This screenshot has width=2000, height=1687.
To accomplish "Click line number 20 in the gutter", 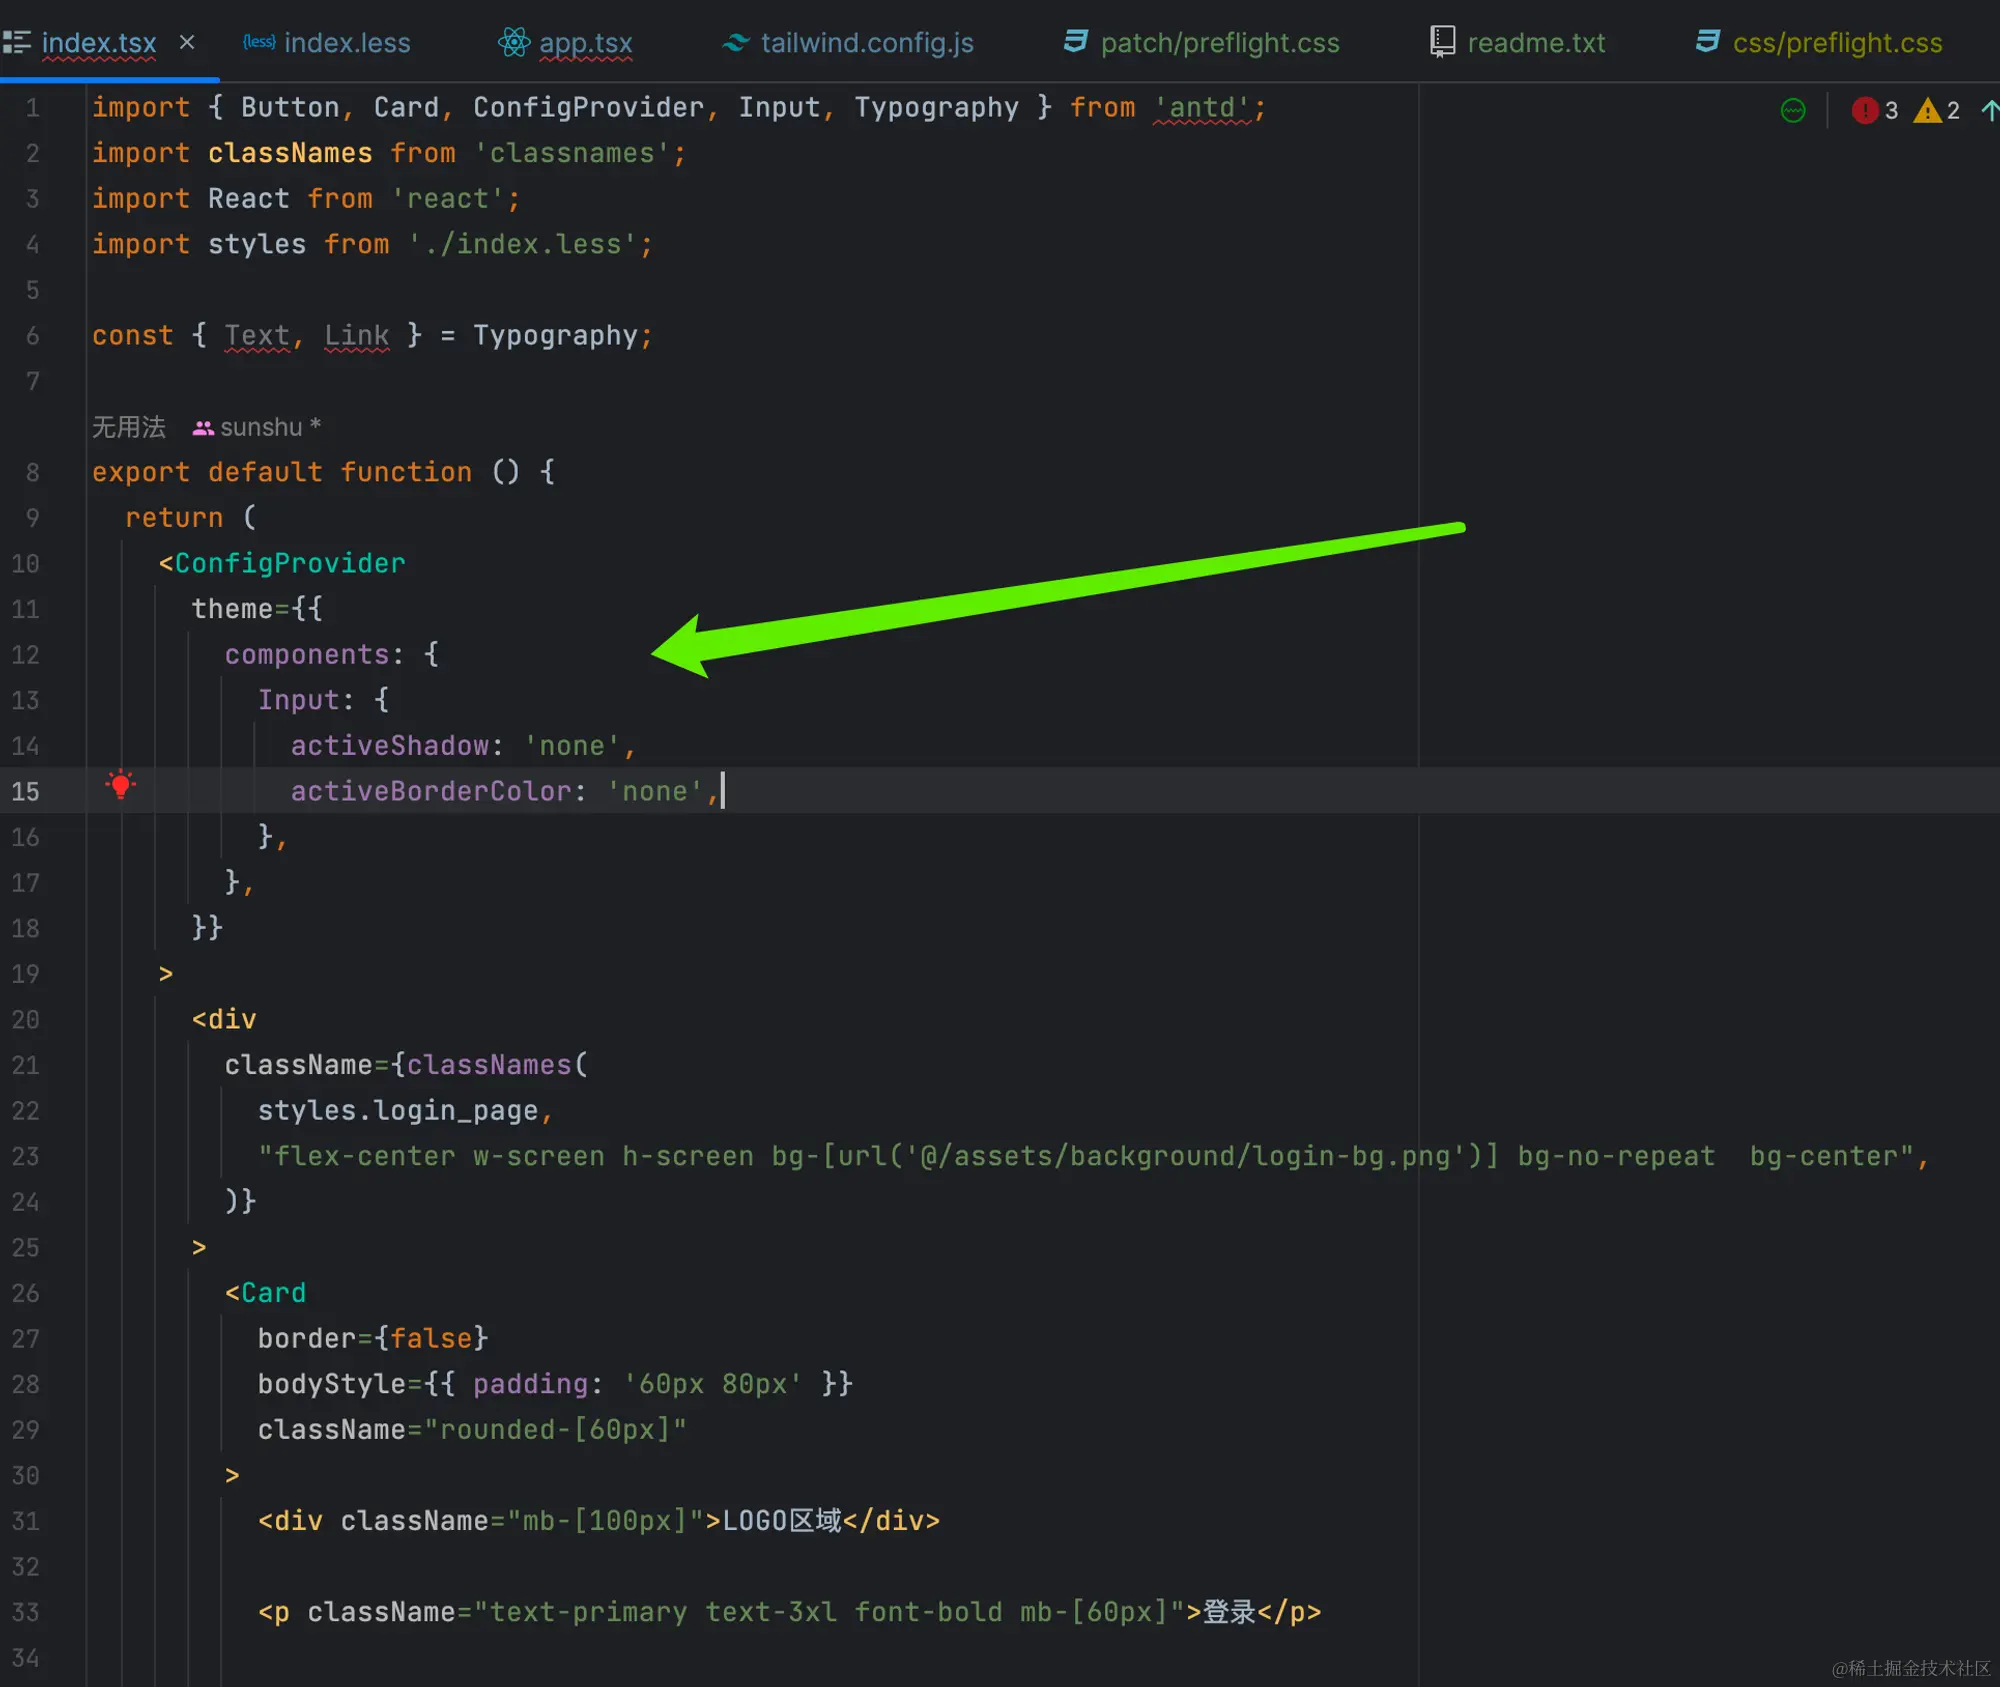I will coord(26,1020).
